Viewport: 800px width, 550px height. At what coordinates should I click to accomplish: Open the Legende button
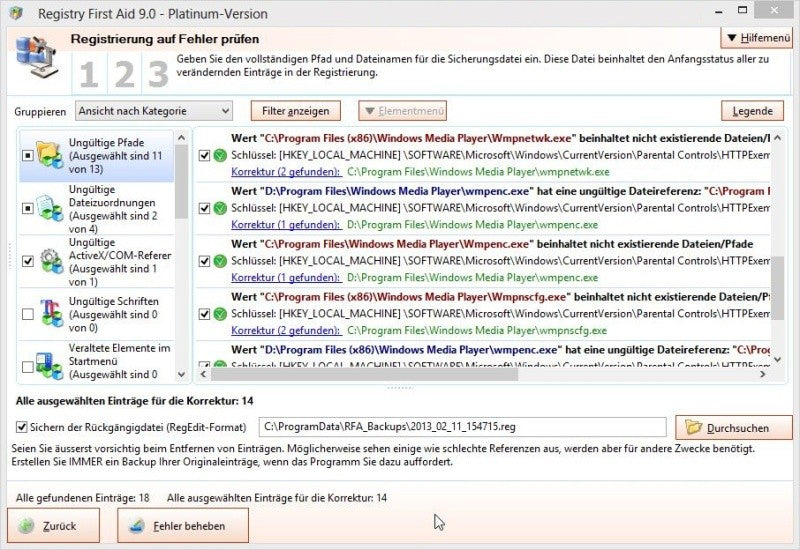coord(753,111)
